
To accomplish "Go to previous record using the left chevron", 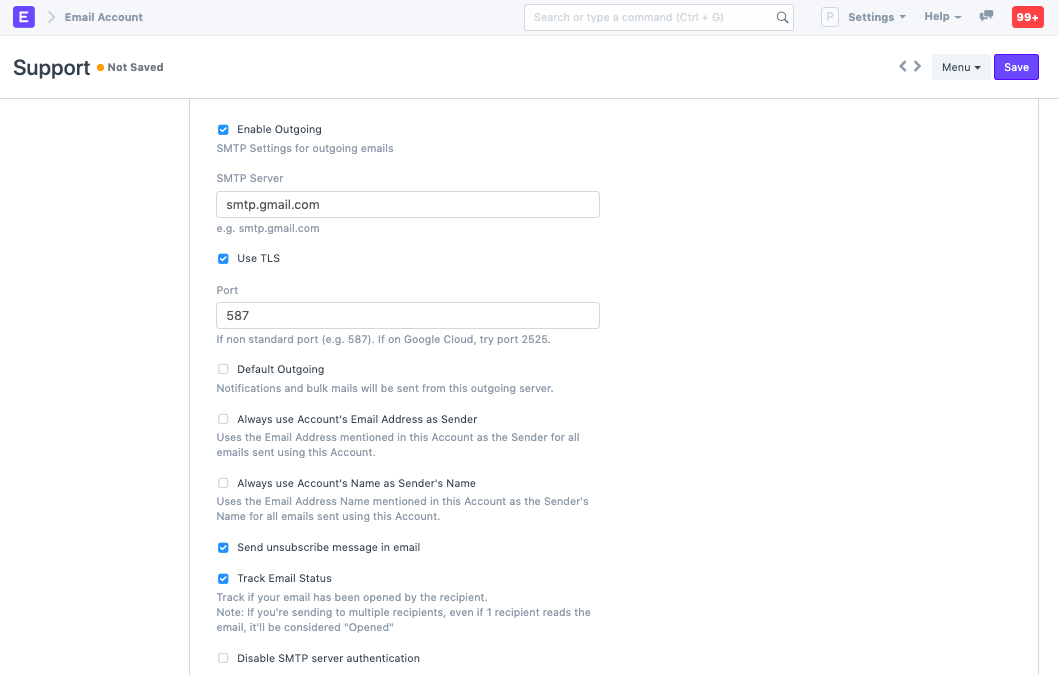I will click(902, 65).
